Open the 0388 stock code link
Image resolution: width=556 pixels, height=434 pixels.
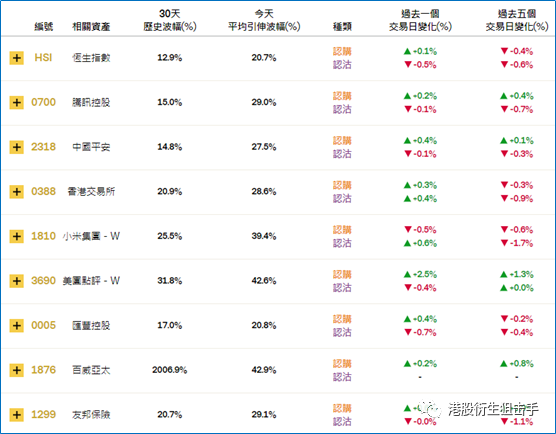(x=43, y=191)
